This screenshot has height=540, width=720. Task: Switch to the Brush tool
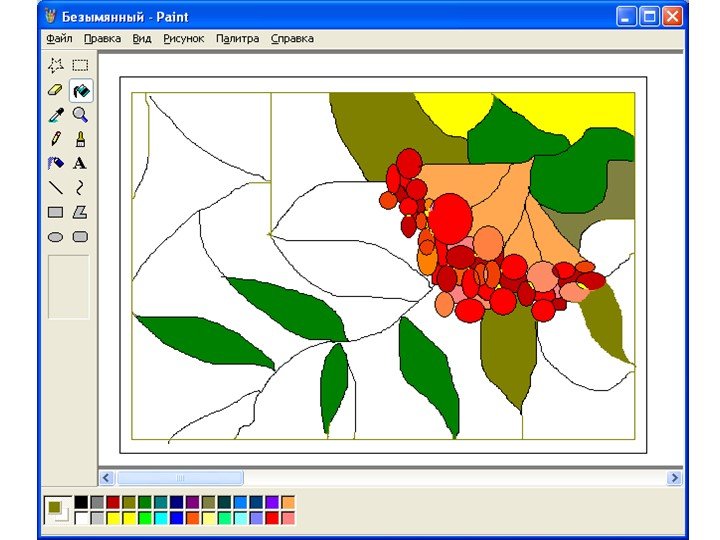click(80, 139)
